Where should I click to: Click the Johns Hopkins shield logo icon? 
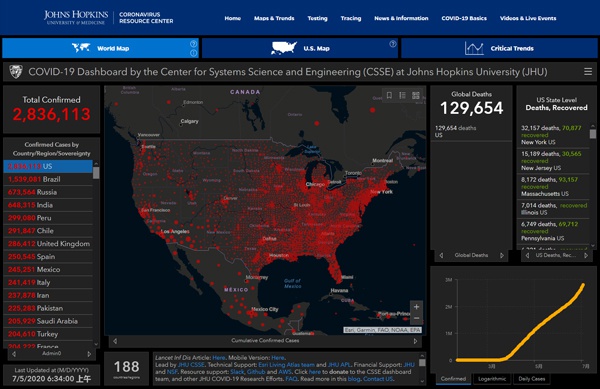pyautogui.click(x=16, y=72)
